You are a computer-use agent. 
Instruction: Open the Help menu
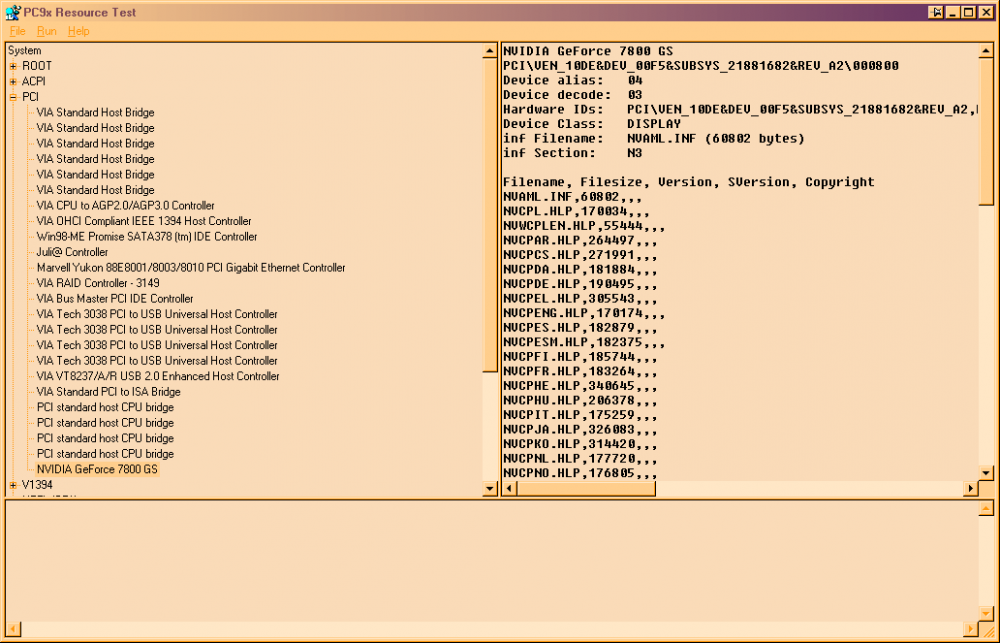click(78, 31)
